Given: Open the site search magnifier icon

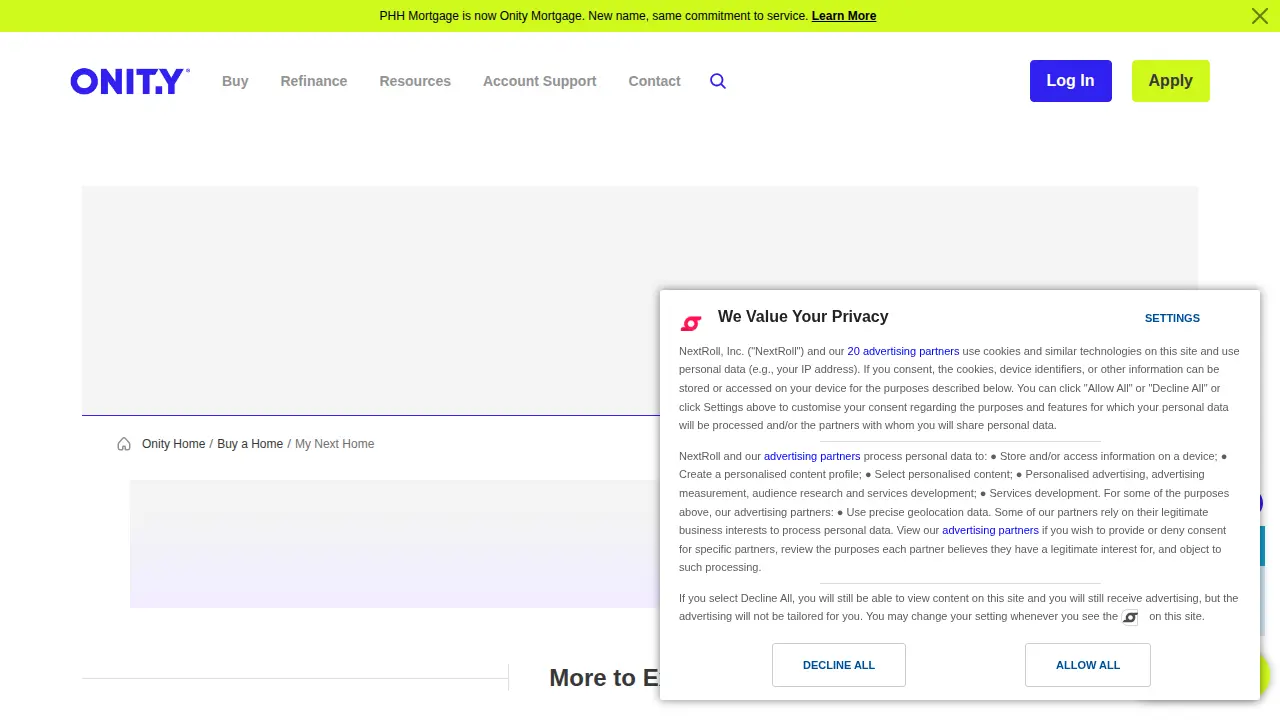Looking at the screenshot, I should click(x=718, y=81).
